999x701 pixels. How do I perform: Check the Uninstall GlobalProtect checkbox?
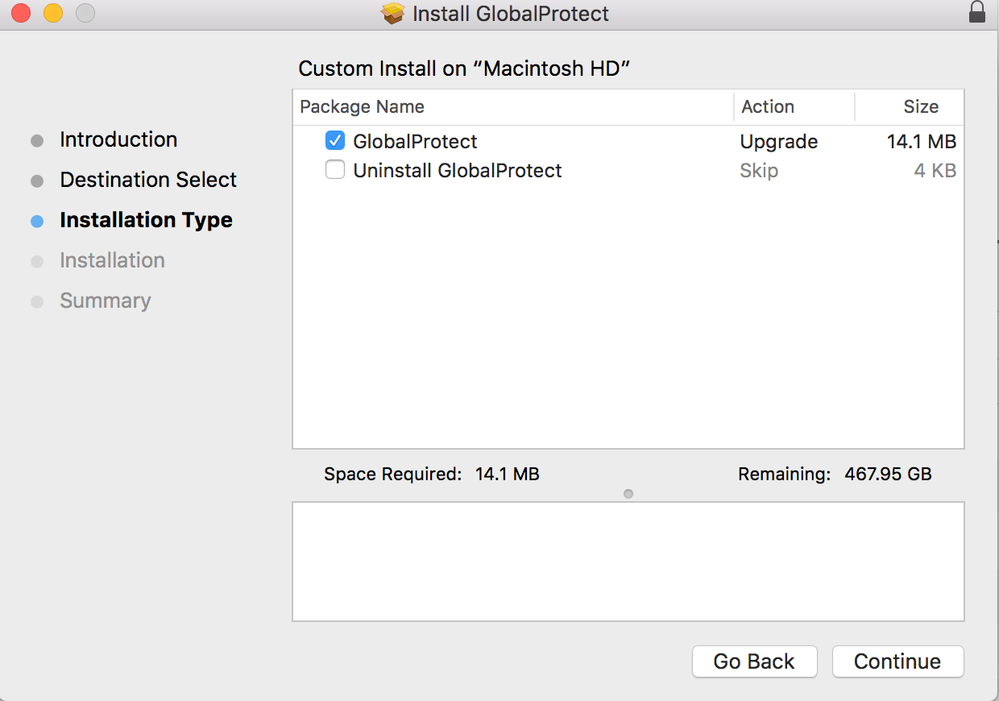(x=335, y=170)
